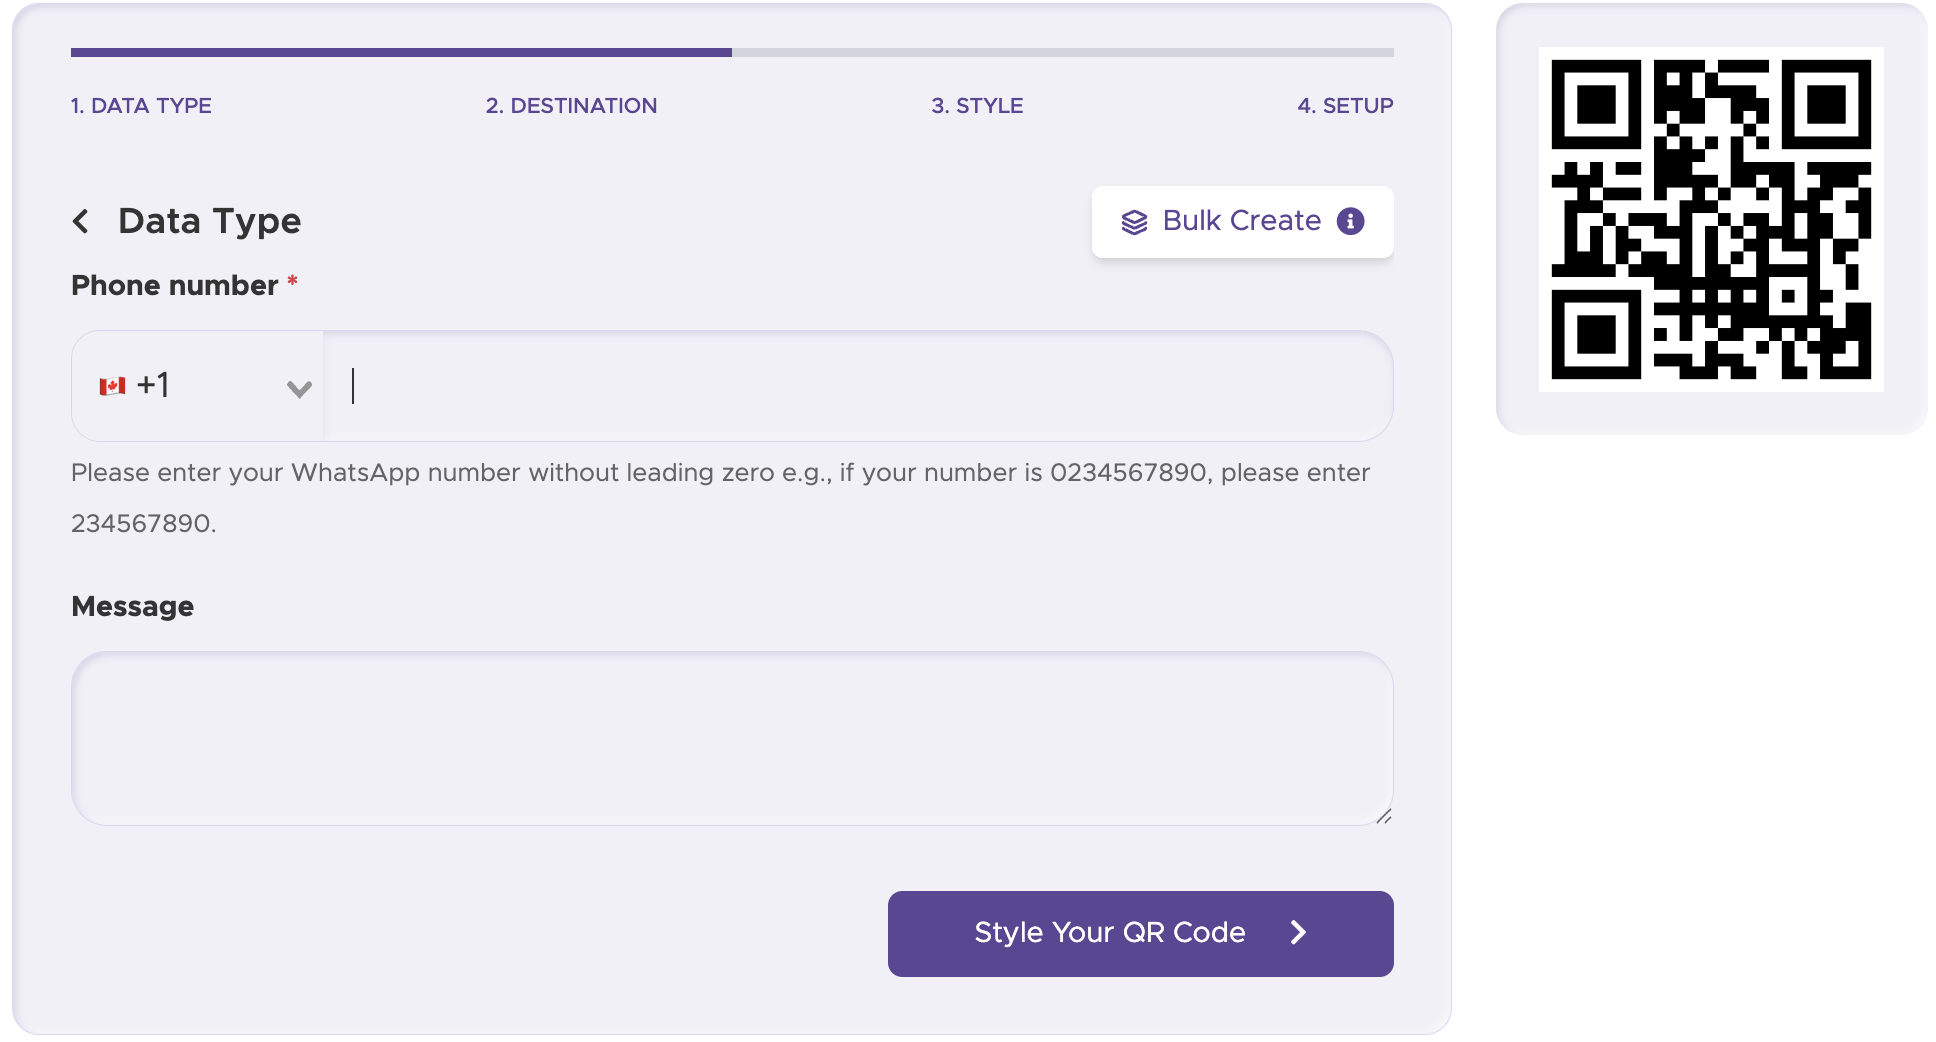
Task: Click inside the Message text area
Action: 732,738
